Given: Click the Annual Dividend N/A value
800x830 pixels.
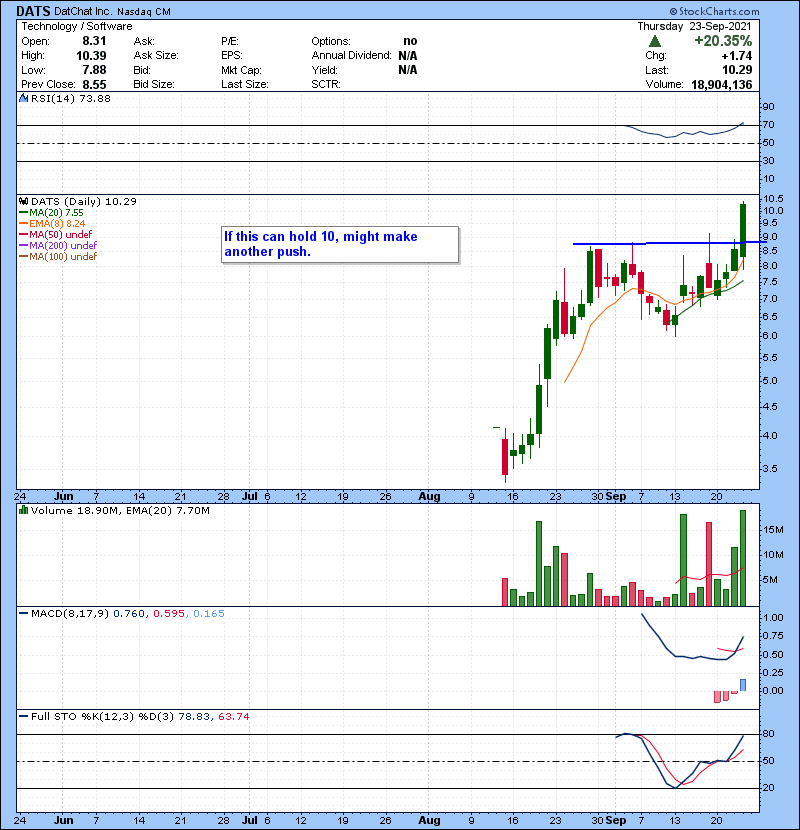Looking at the screenshot, I should pyautogui.click(x=408, y=56).
